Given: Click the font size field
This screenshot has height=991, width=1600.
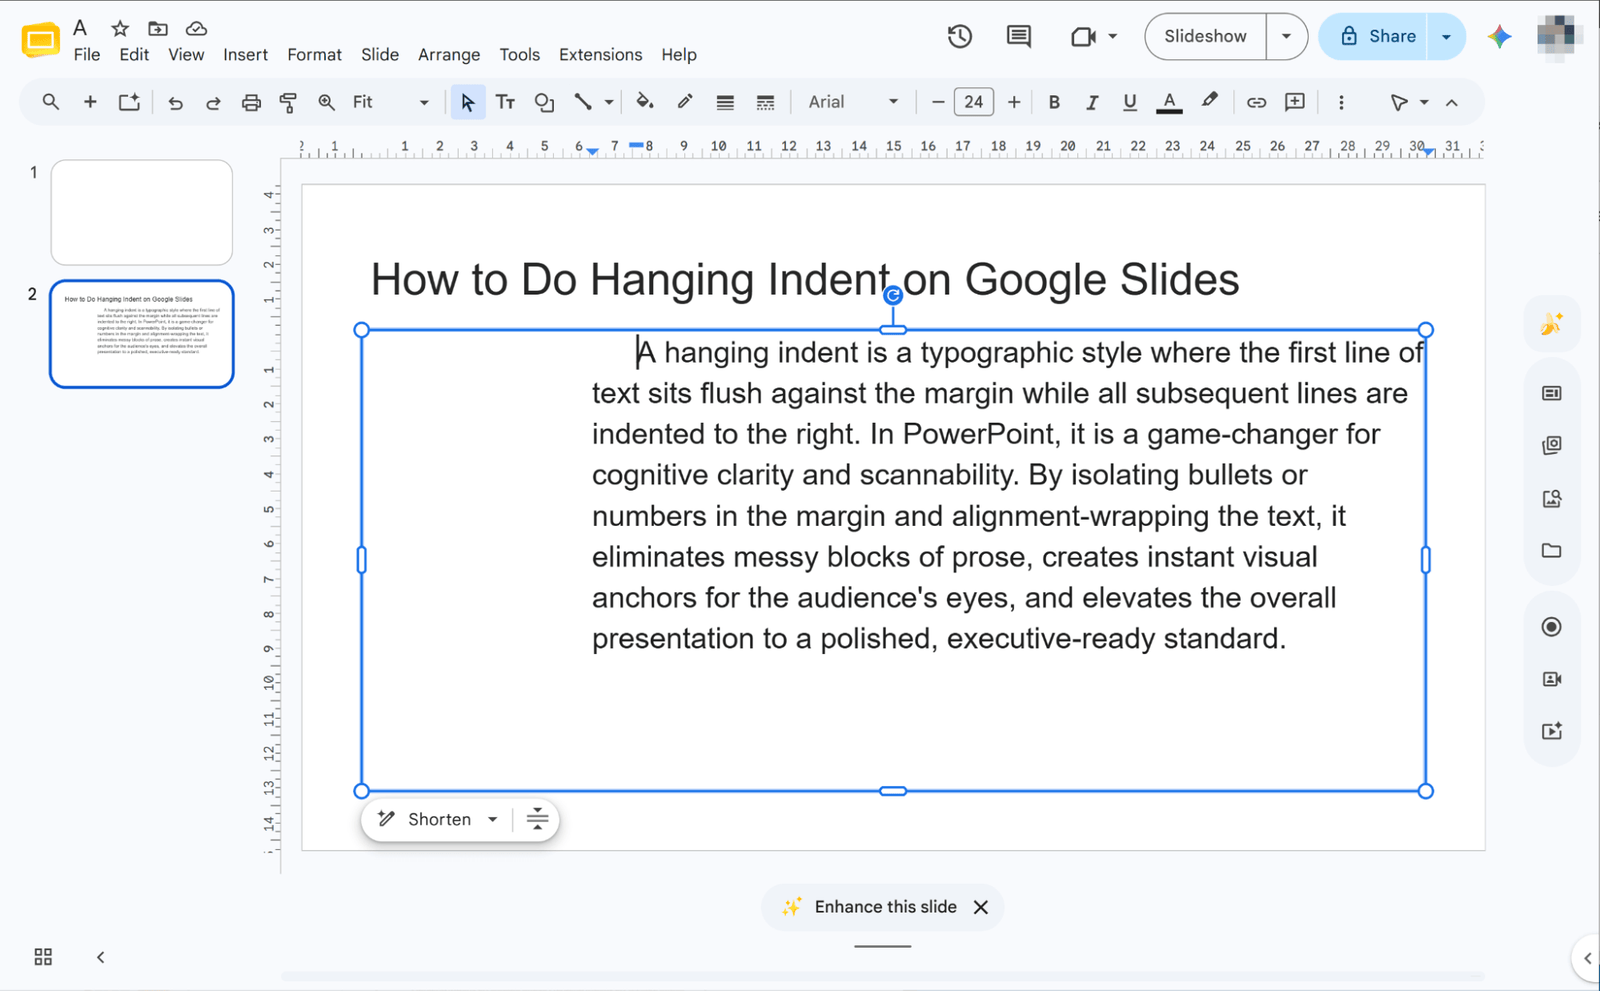Looking at the screenshot, I should coord(974,102).
